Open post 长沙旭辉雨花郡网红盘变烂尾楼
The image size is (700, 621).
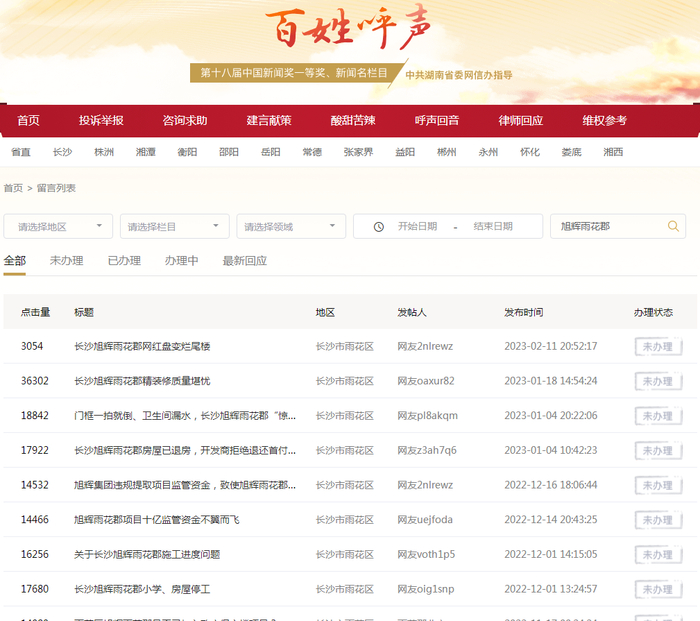pyautogui.click(x=142, y=346)
